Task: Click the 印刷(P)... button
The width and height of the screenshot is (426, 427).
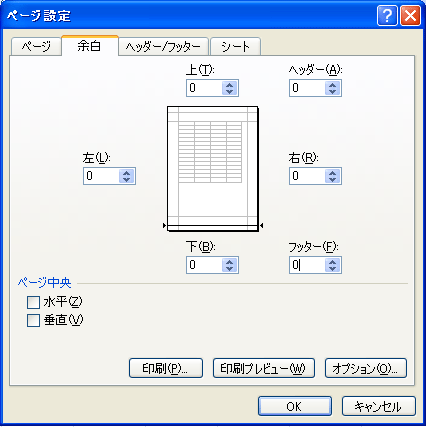Action: click(x=166, y=368)
